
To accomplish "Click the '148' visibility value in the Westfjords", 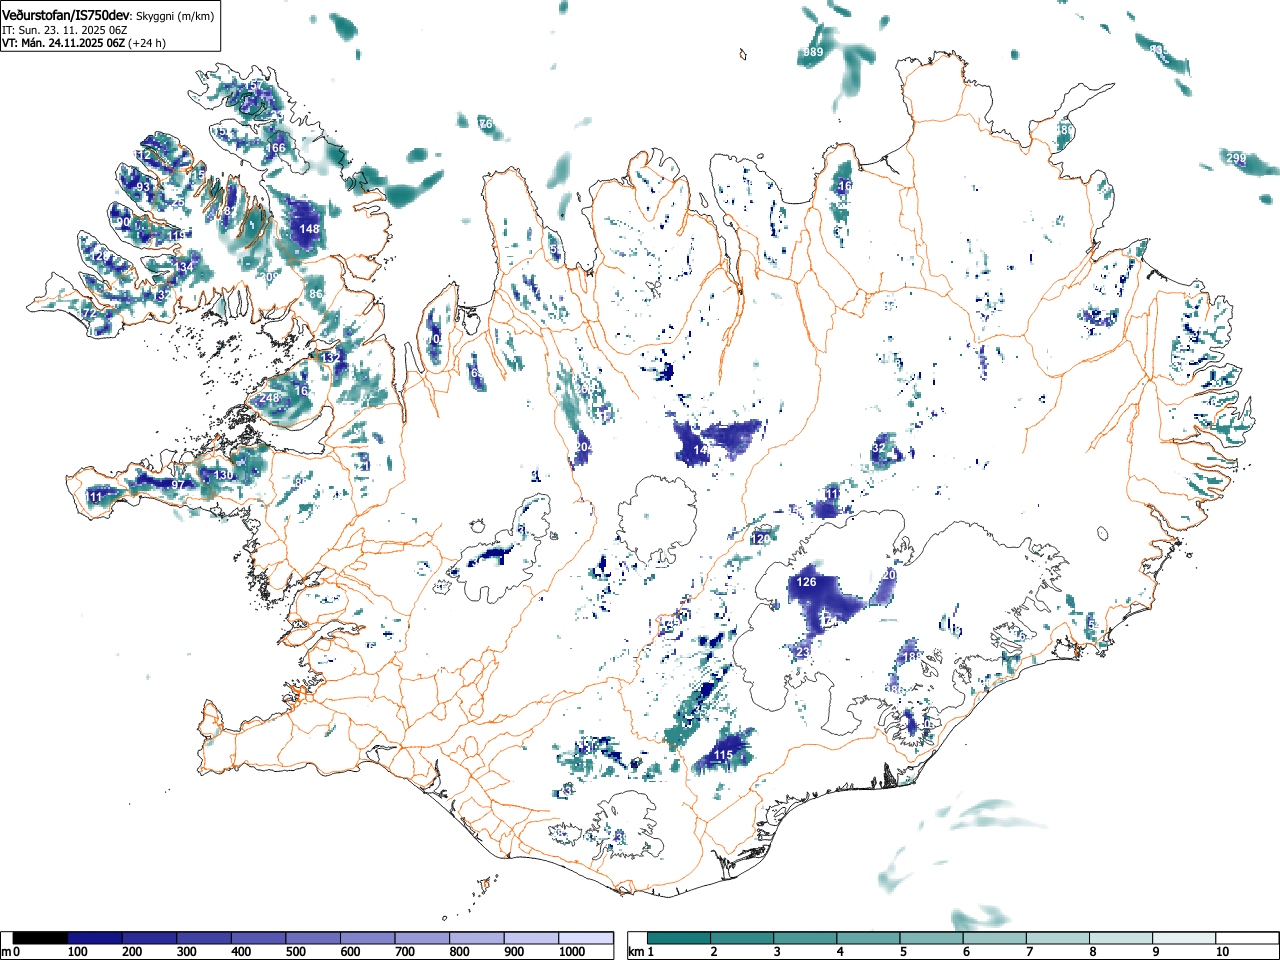I will pyautogui.click(x=310, y=229).
